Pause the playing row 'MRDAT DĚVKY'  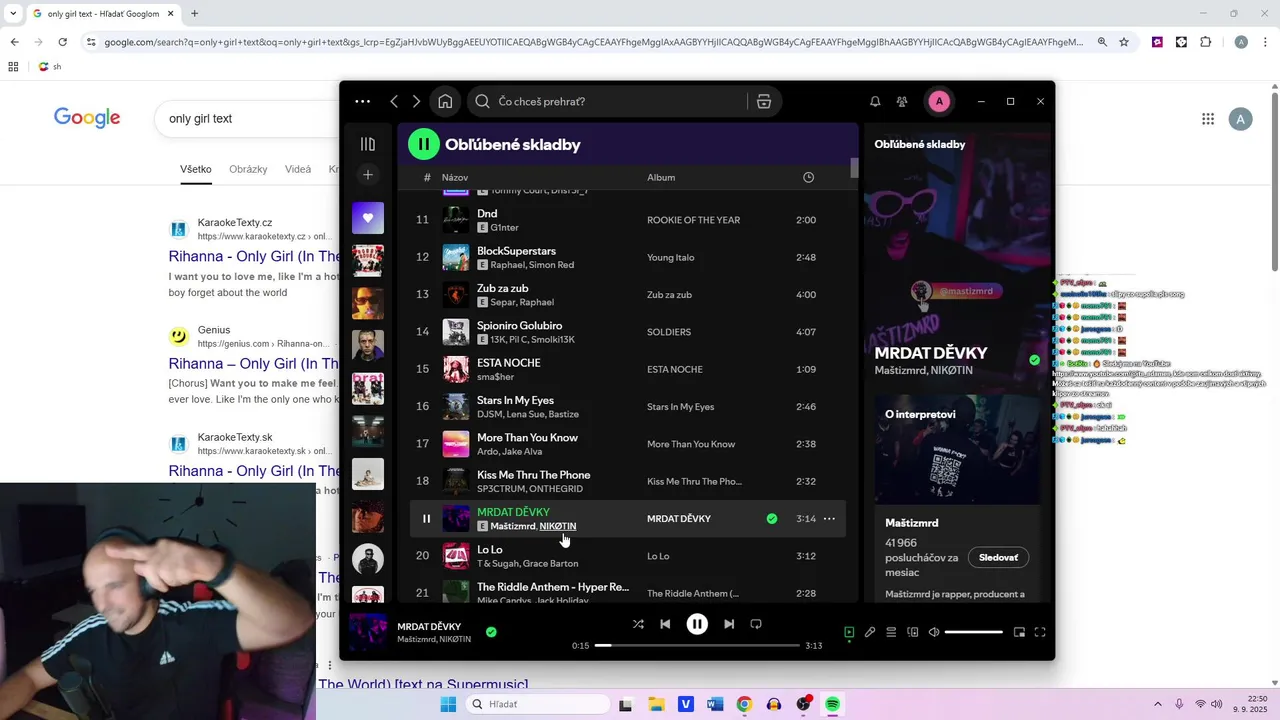tap(426, 519)
